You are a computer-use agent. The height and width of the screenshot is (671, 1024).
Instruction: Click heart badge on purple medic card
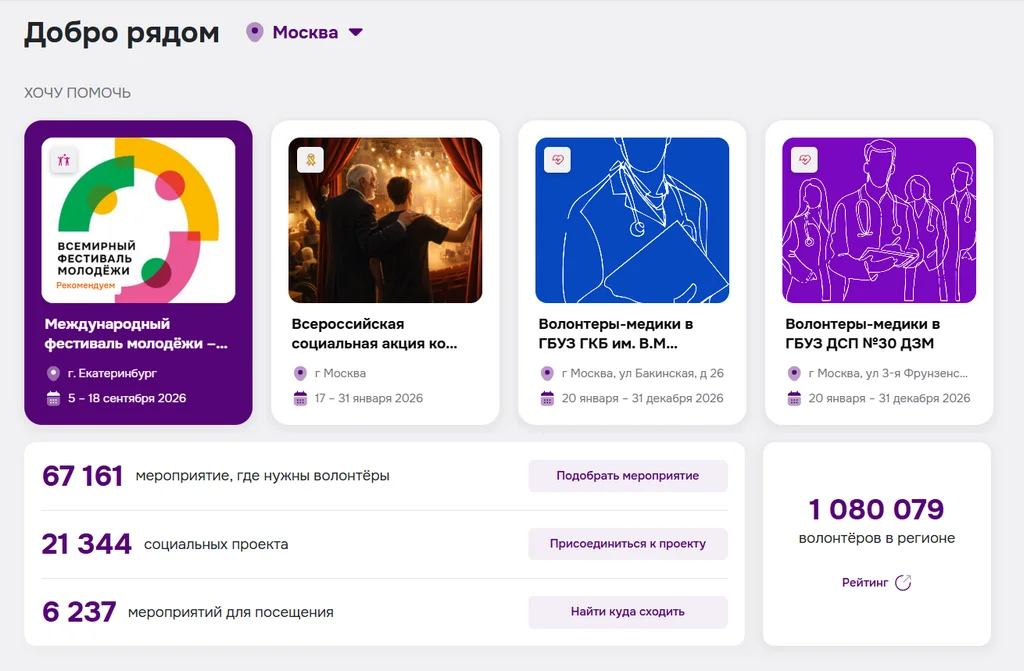tap(805, 160)
